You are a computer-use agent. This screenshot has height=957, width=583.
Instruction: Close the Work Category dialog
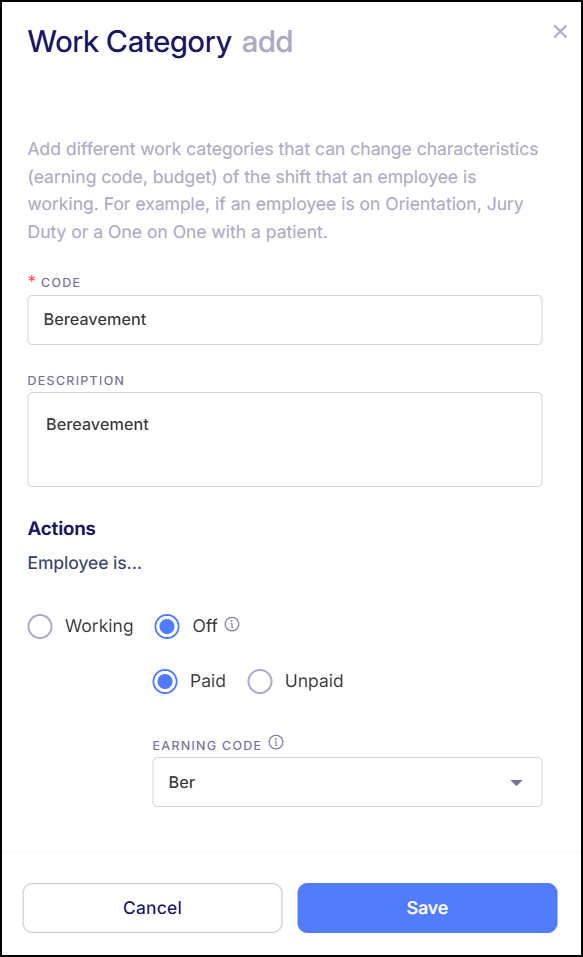click(560, 31)
